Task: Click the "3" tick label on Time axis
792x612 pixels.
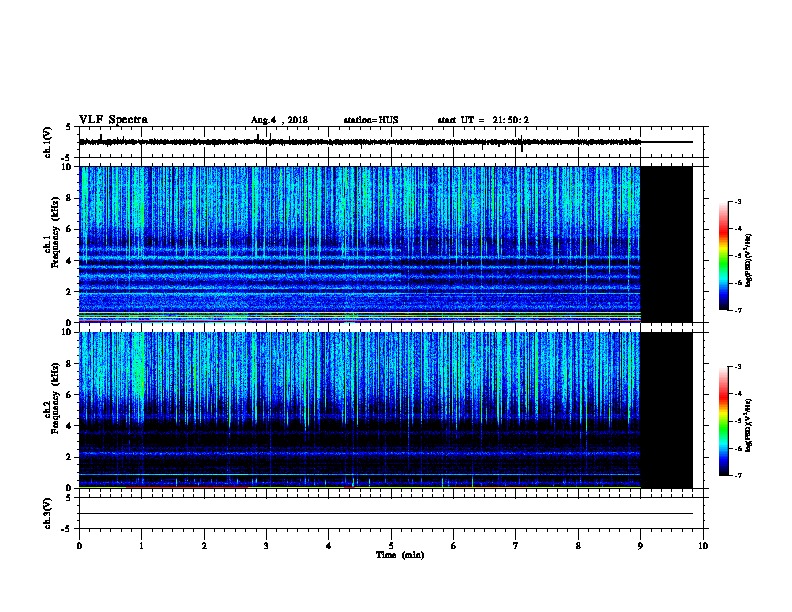Action: tap(266, 545)
